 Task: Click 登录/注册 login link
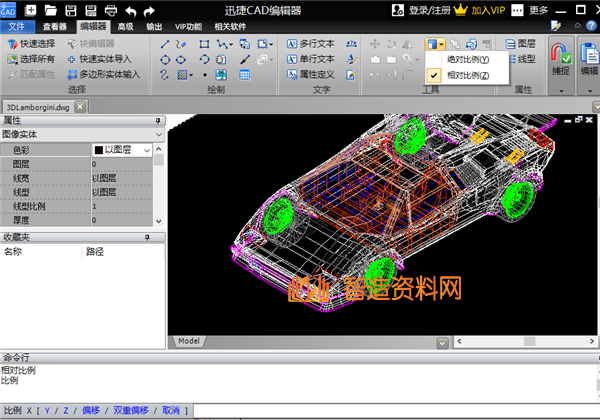pos(428,10)
